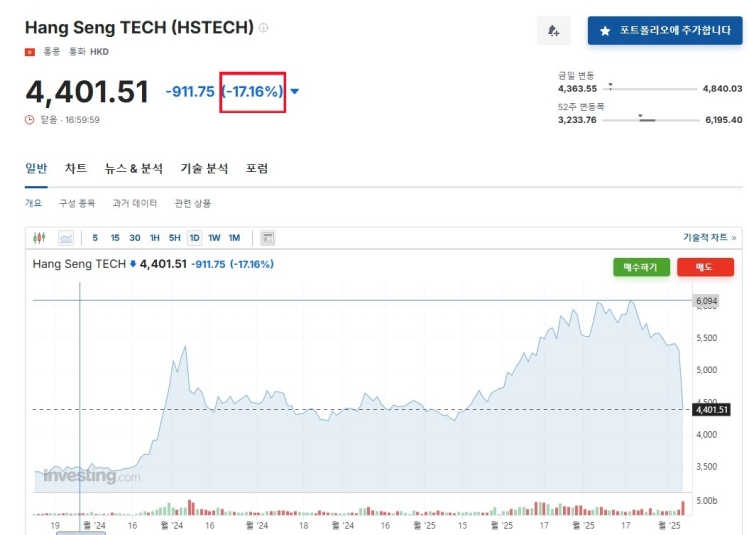Select the 개요 sub-tab
This screenshot has height=535, width=749.
click(33, 203)
